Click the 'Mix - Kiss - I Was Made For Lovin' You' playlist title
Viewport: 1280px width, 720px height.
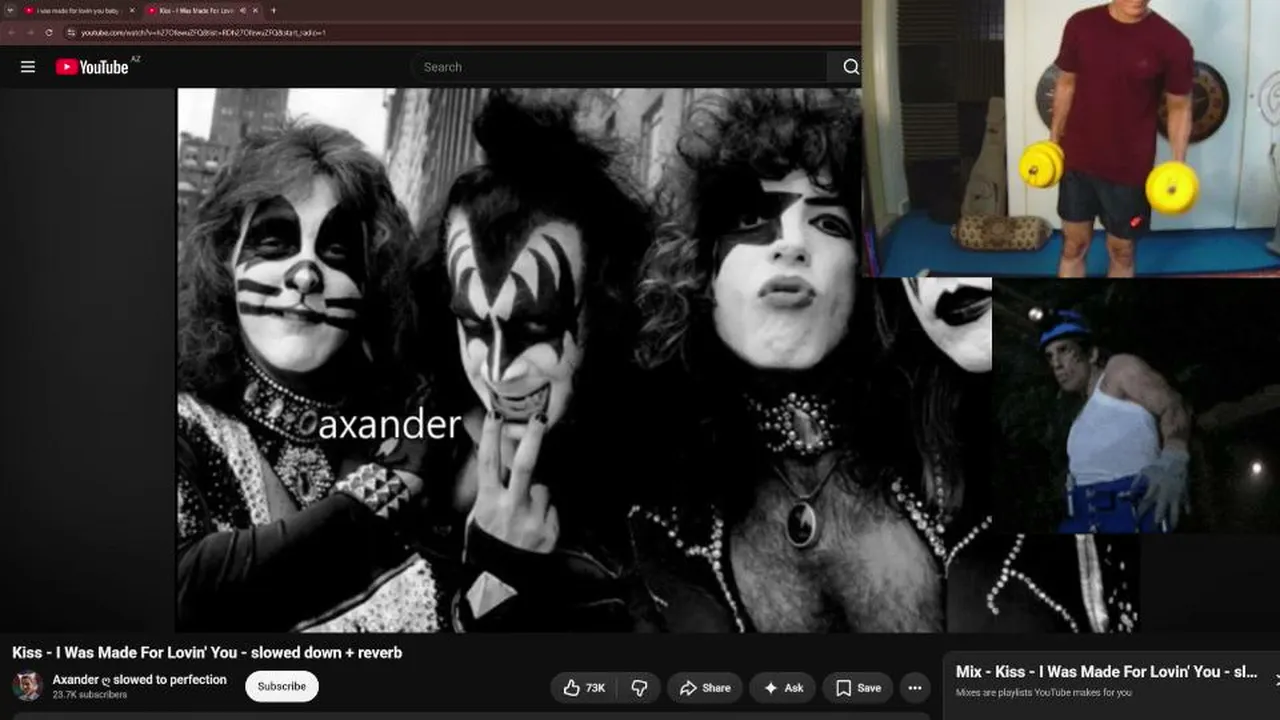[1107, 672]
